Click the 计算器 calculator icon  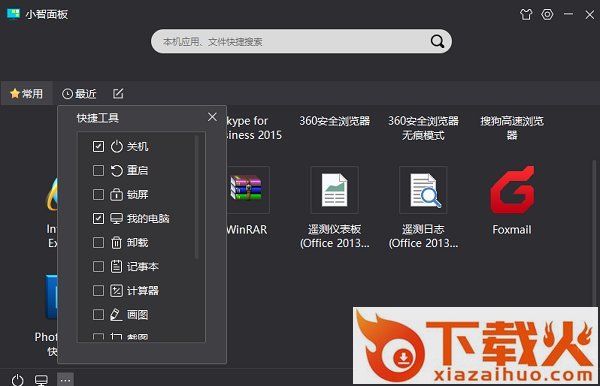[x=116, y=291]
